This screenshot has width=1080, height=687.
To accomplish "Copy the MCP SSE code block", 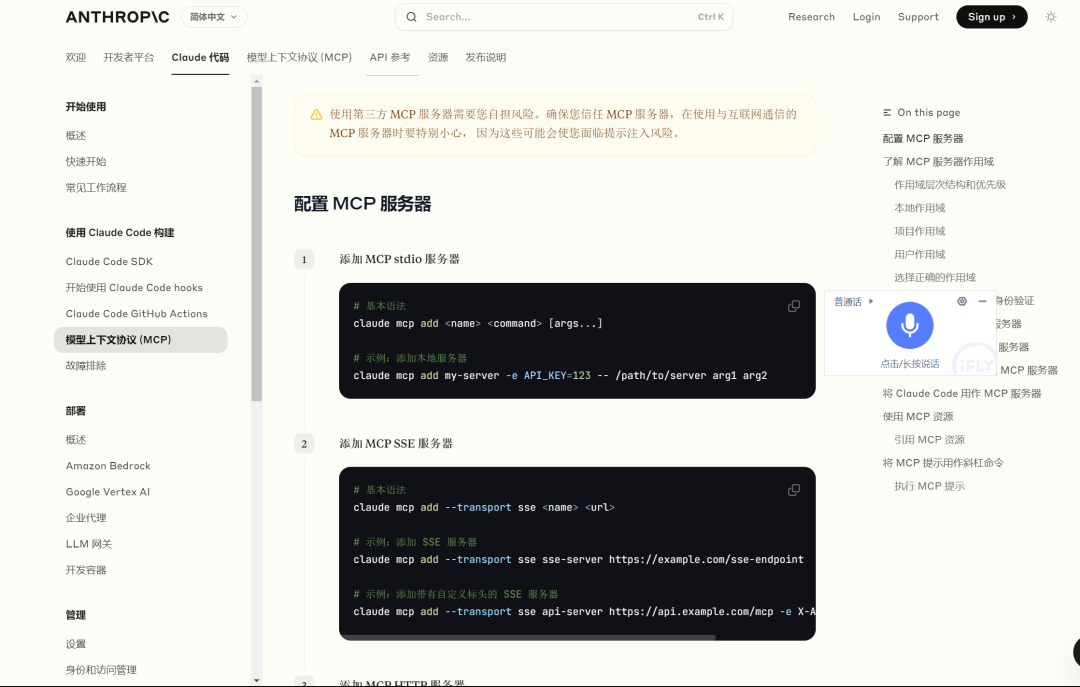I will pos(793,490).
